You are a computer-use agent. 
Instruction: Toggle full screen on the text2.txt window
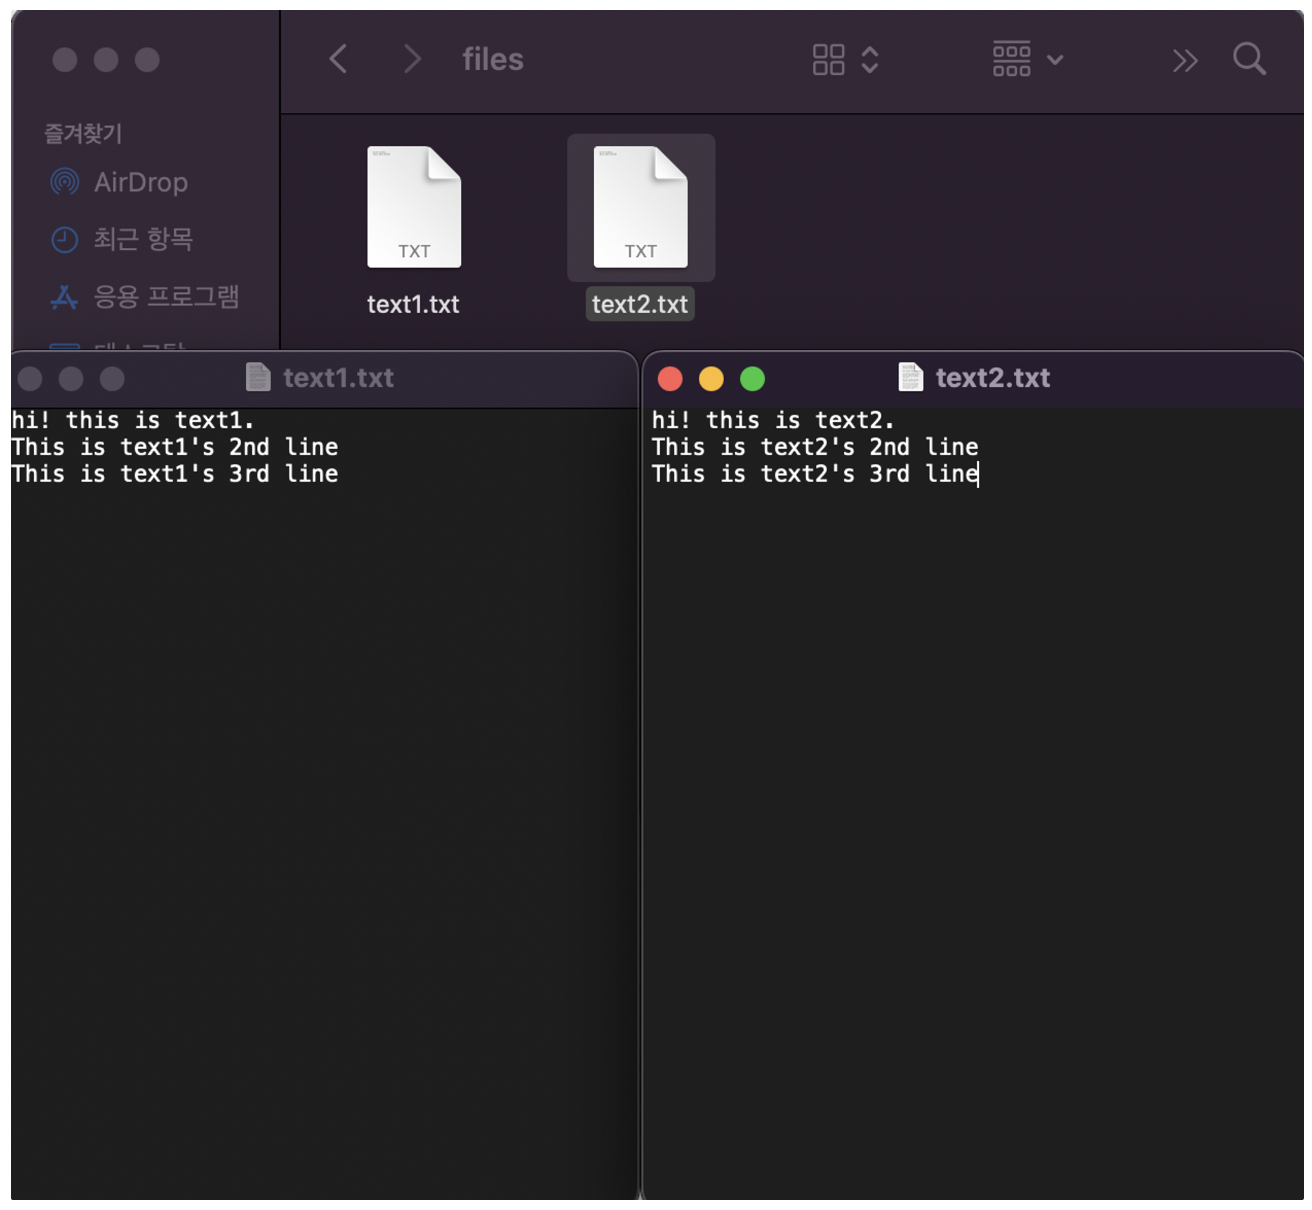tap(752, 378)
